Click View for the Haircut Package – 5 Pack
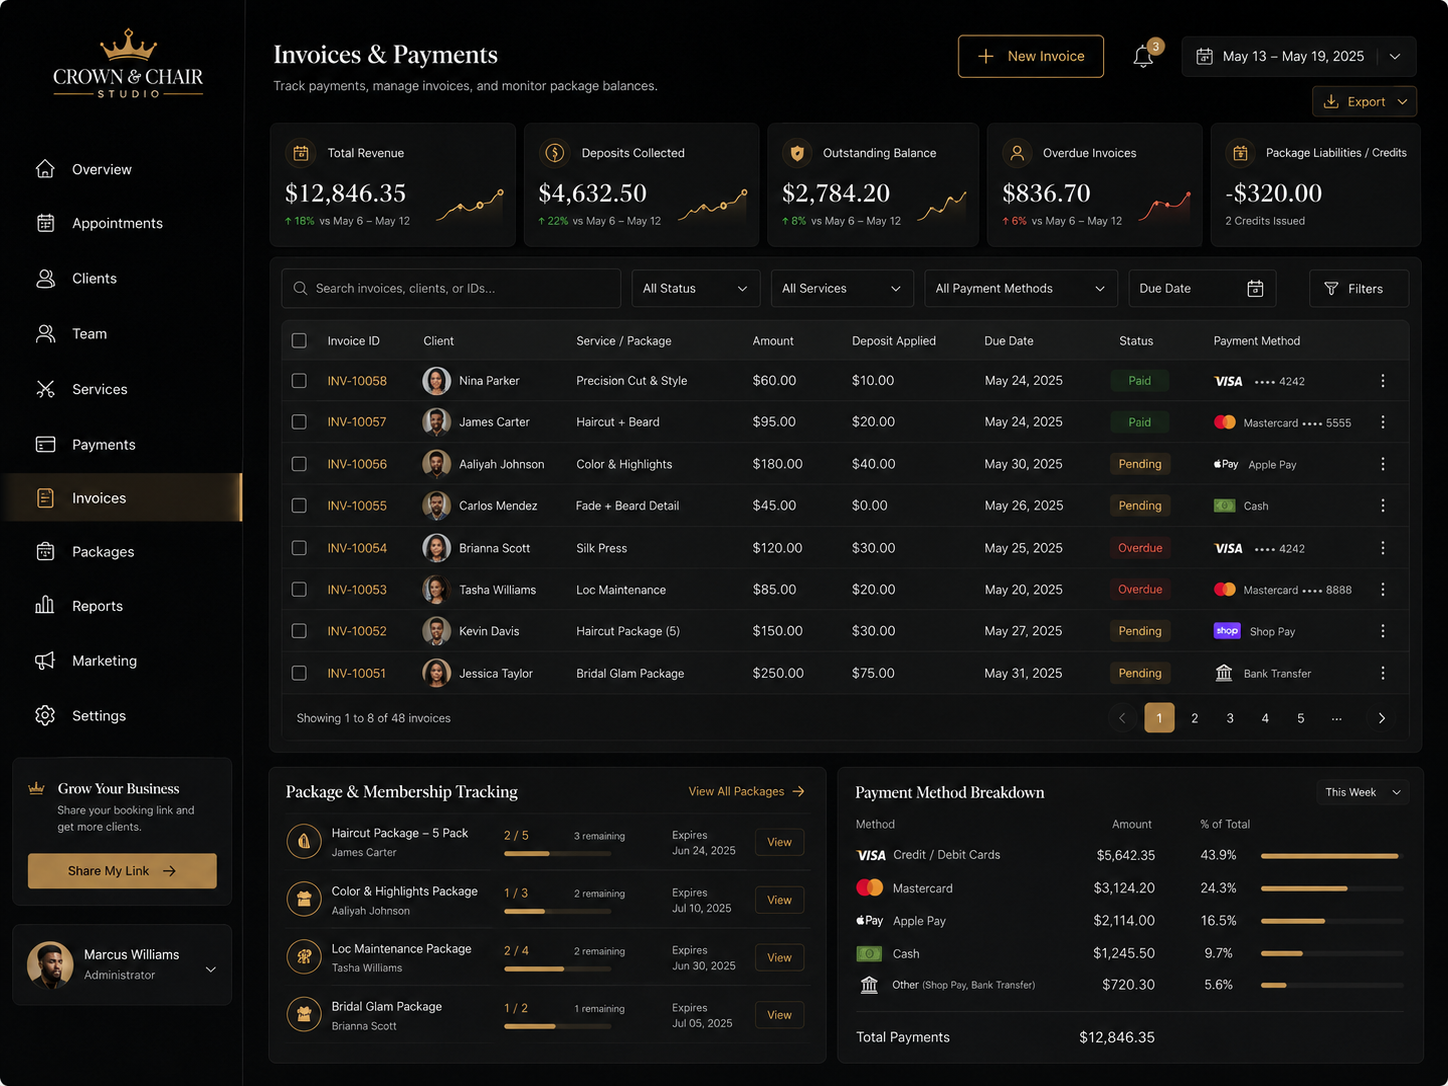This screenshot has height=1086, width=1448. click(779, 842)
